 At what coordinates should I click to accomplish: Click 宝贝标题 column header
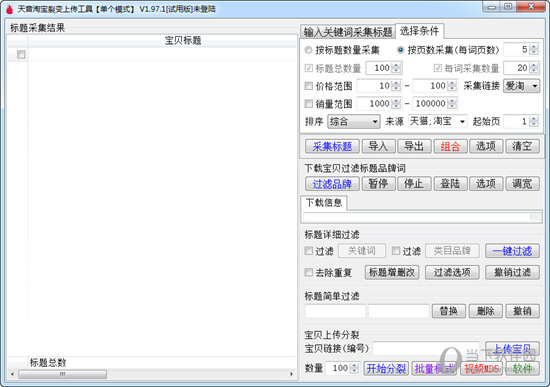183,40
